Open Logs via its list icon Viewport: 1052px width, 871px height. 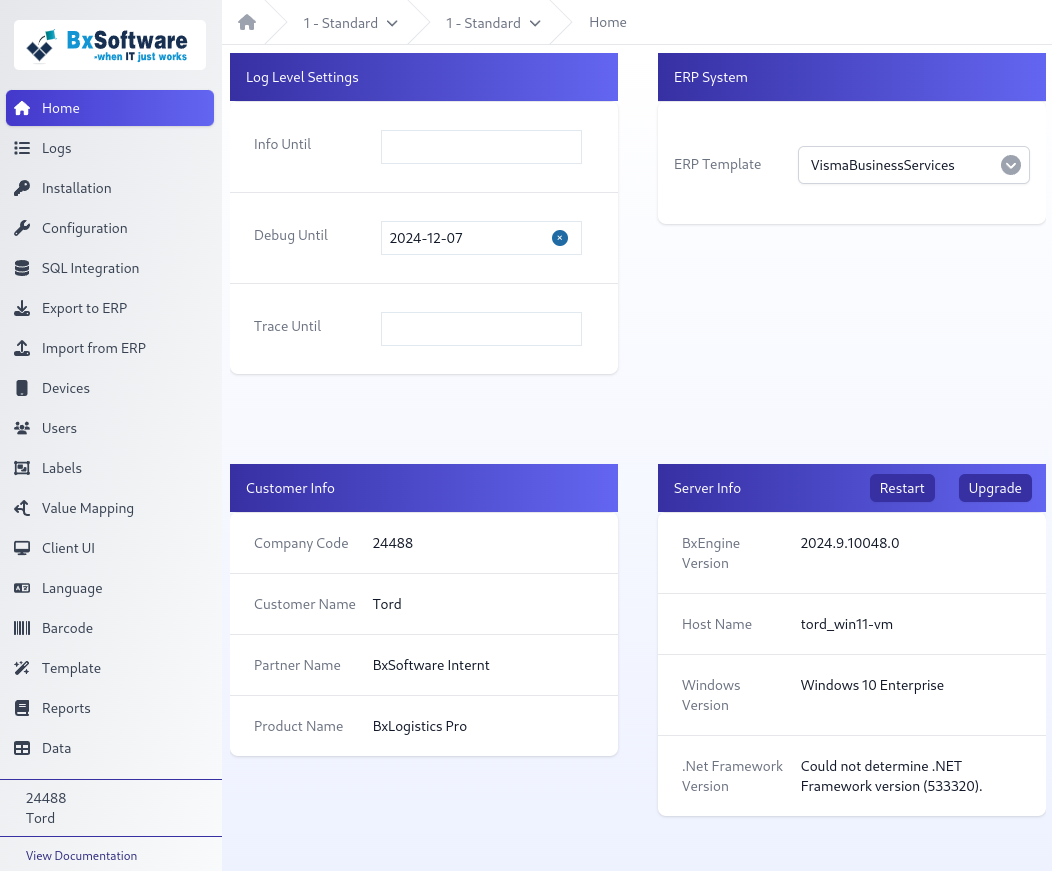(x=22, y=148)
